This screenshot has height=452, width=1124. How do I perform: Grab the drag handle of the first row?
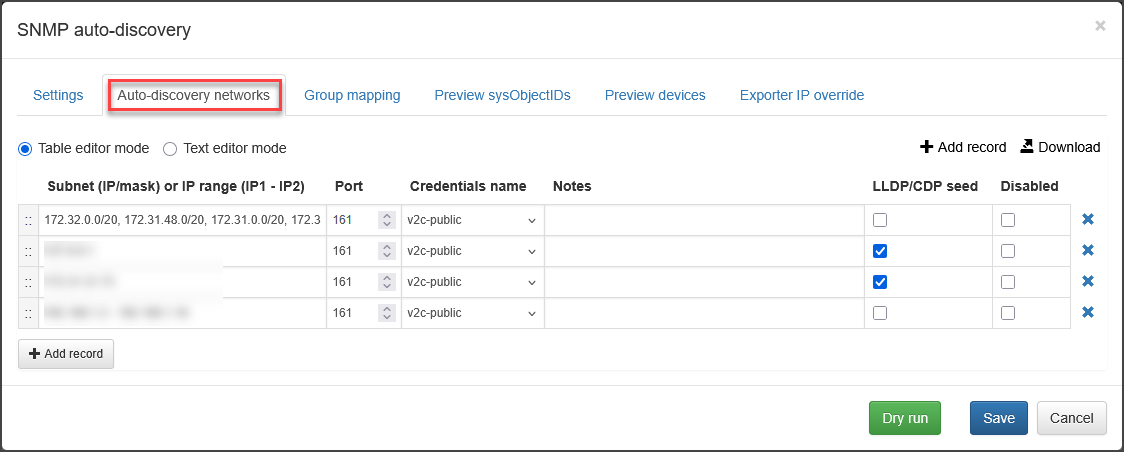coord(28,221)
